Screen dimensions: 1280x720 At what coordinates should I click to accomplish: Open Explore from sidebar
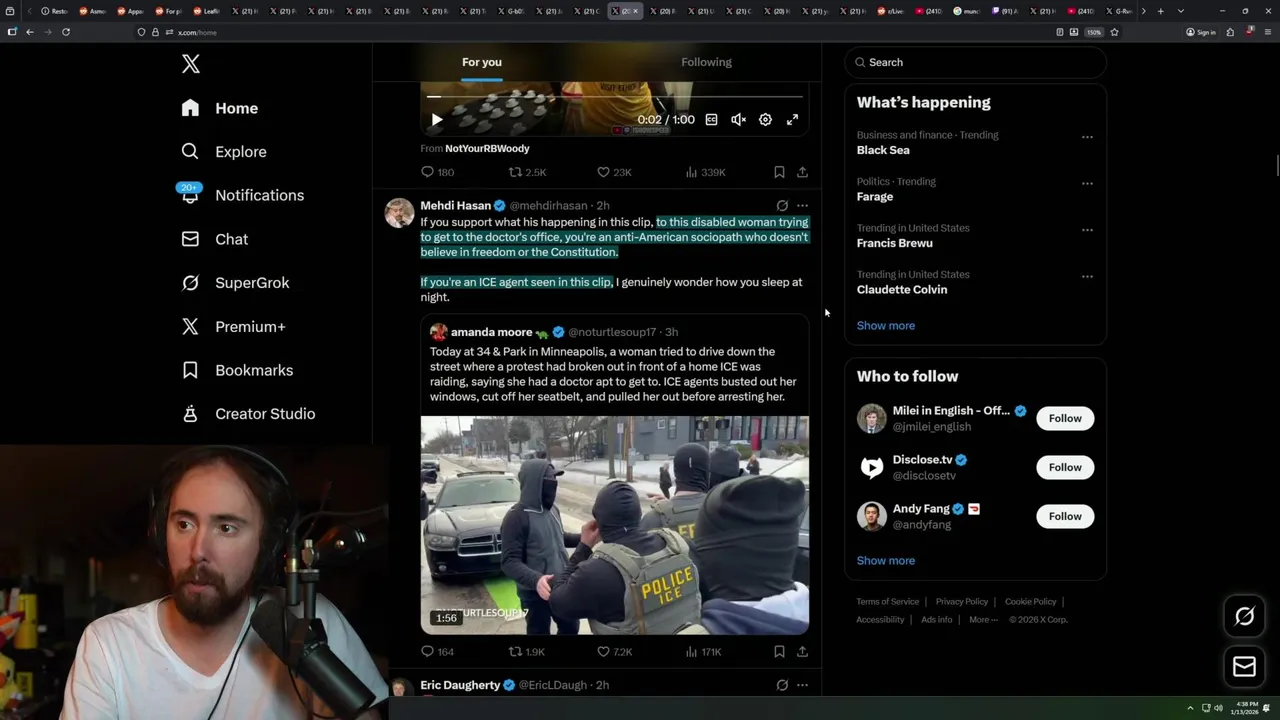click(x=224, y=152)
